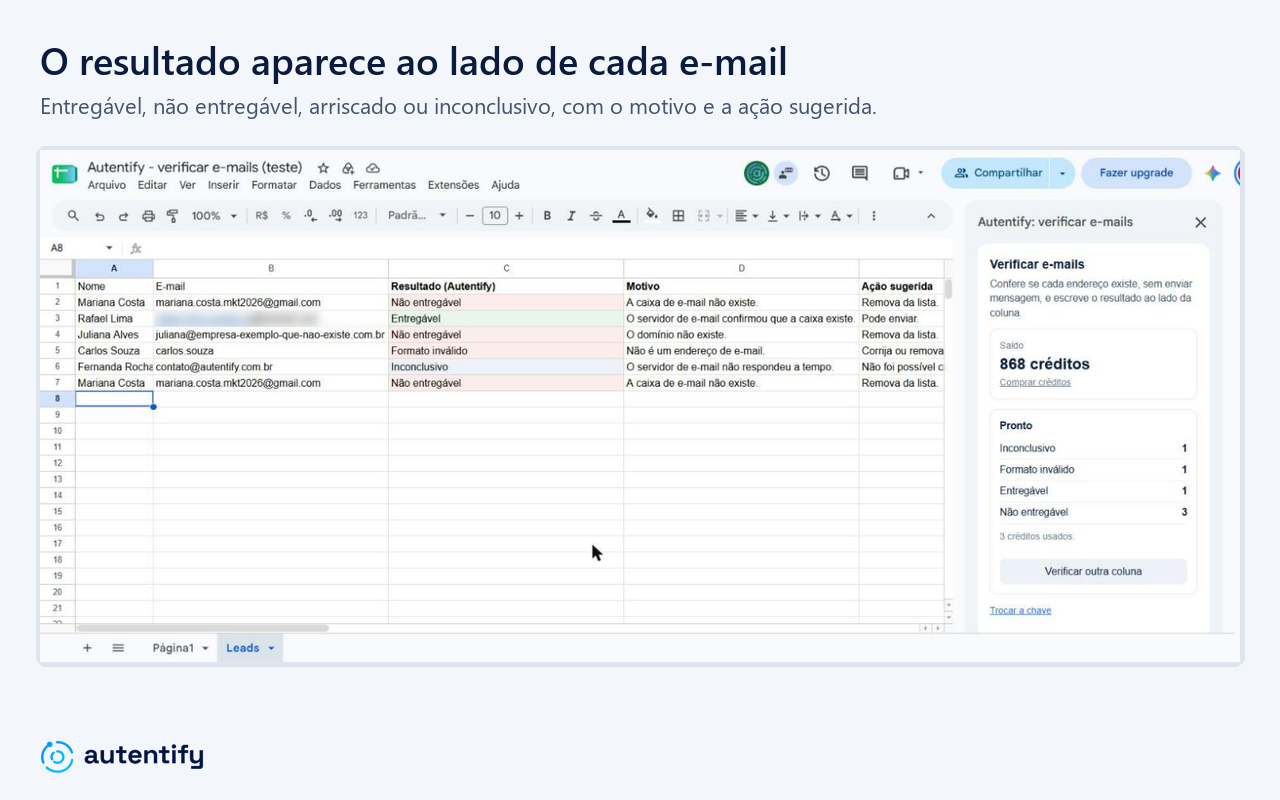
Task: Open the Leads sheet tab arrow
Action: [271, 648]
